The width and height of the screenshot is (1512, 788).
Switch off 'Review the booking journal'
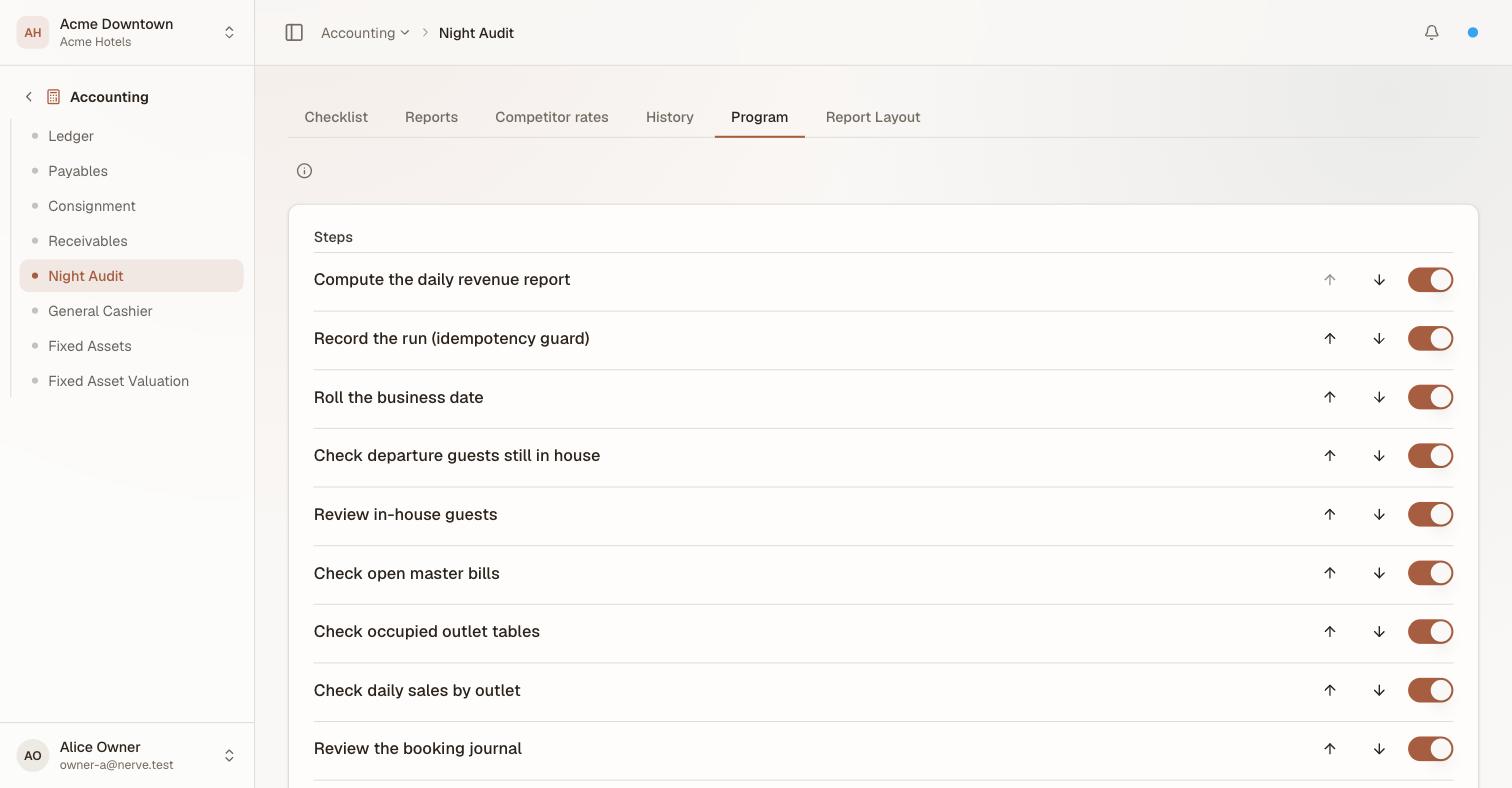coord(1430,749)
